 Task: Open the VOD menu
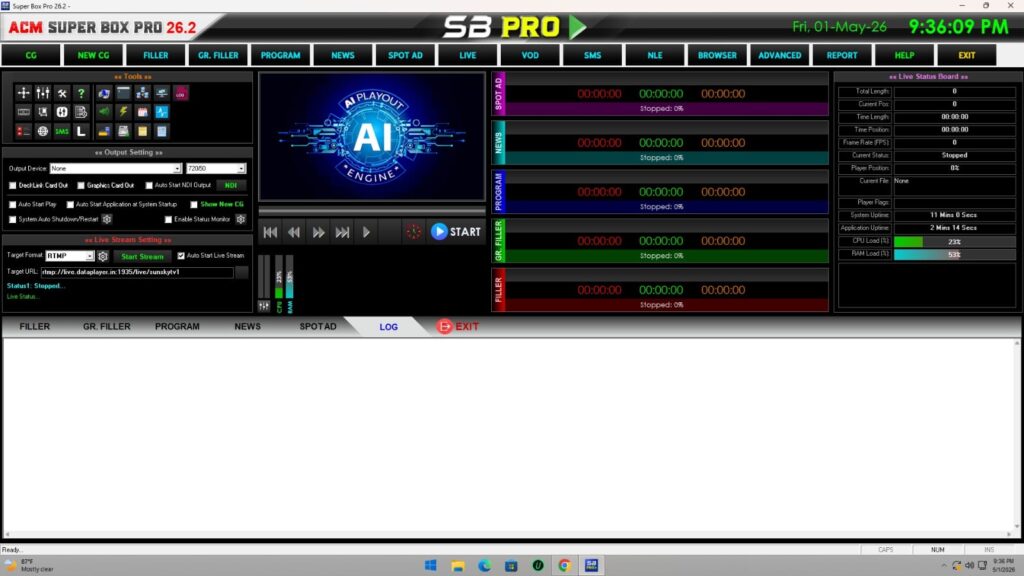[530, 56]
